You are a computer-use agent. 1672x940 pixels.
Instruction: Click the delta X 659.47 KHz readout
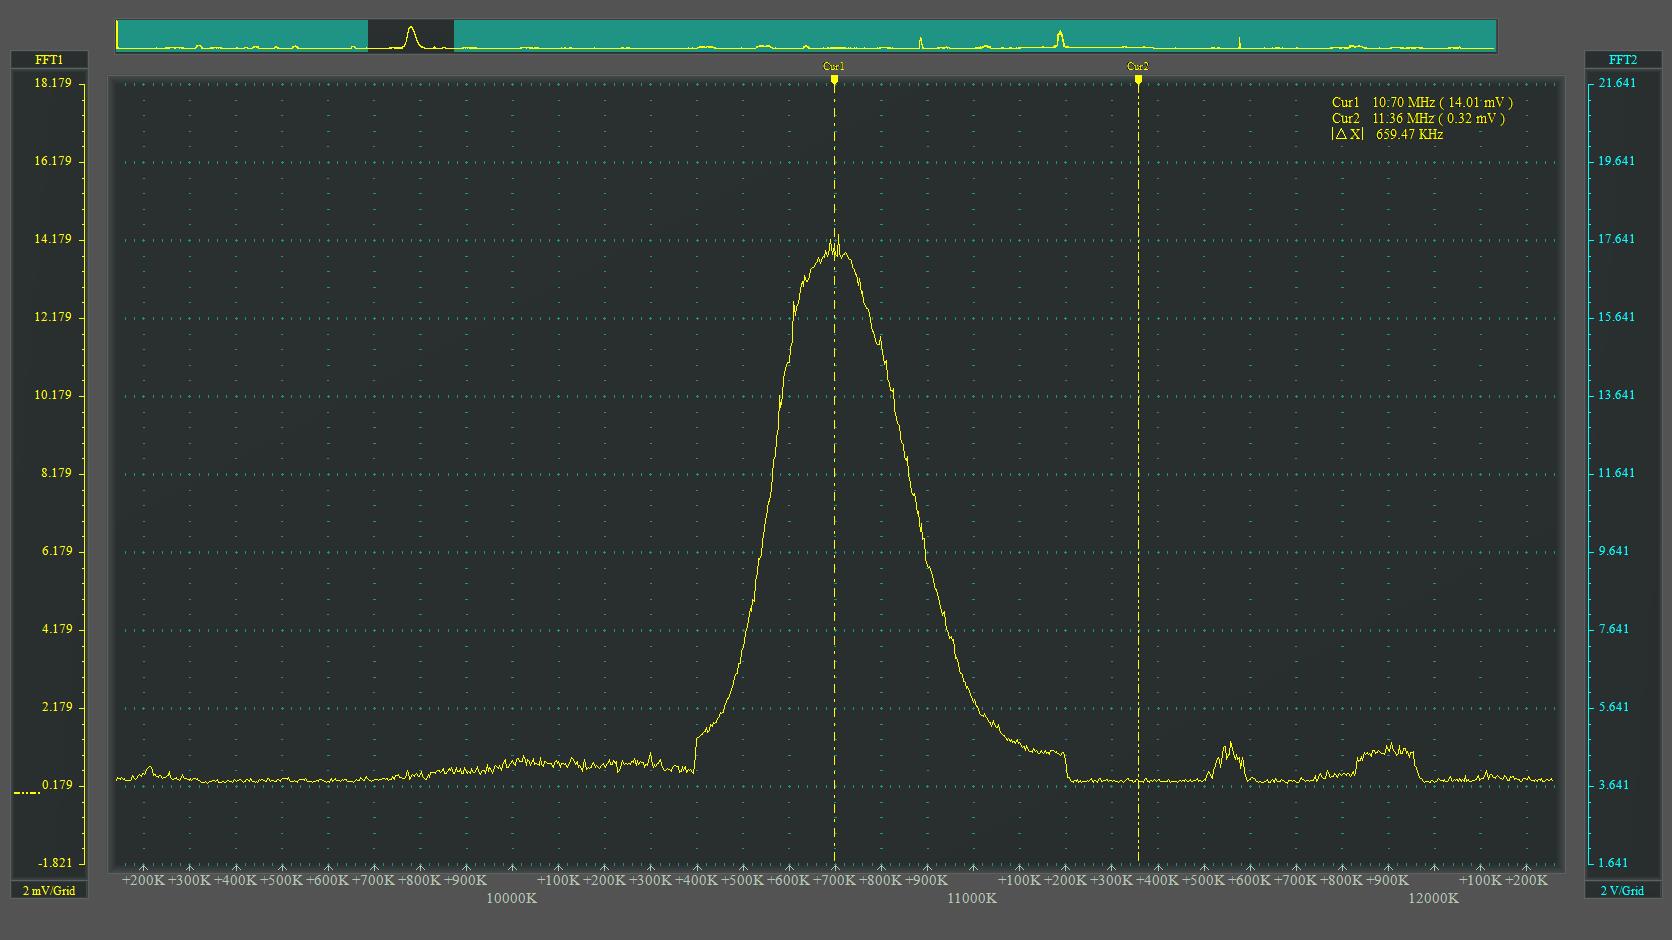point(1387,134)
